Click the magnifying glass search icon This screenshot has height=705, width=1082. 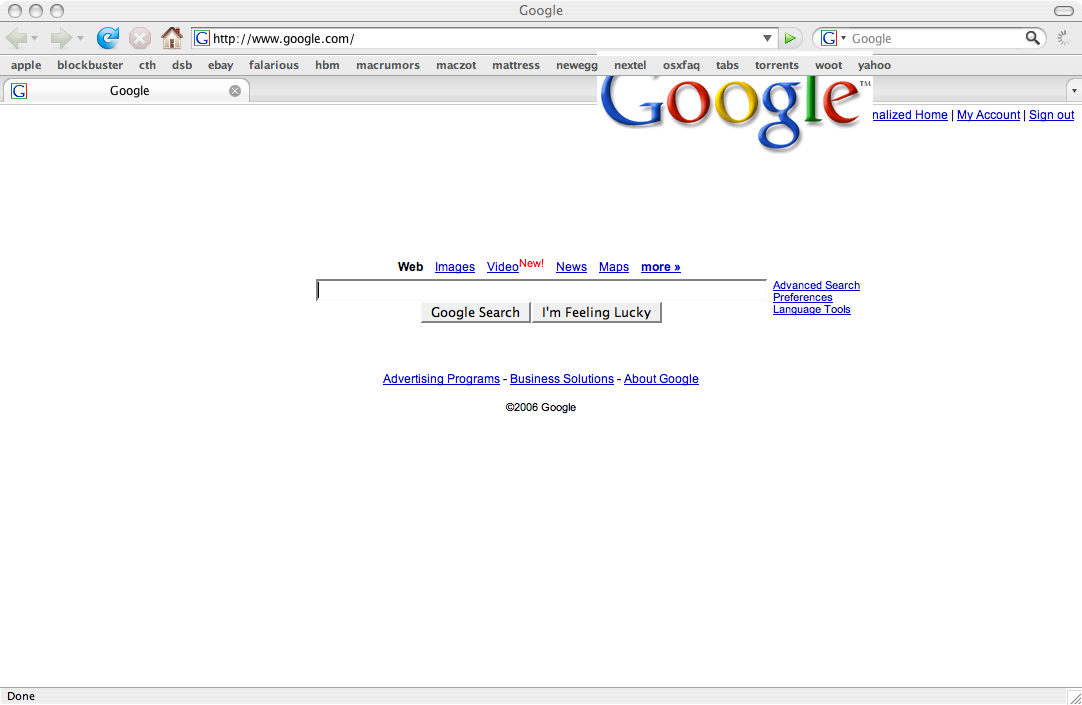pos(1032,38)
